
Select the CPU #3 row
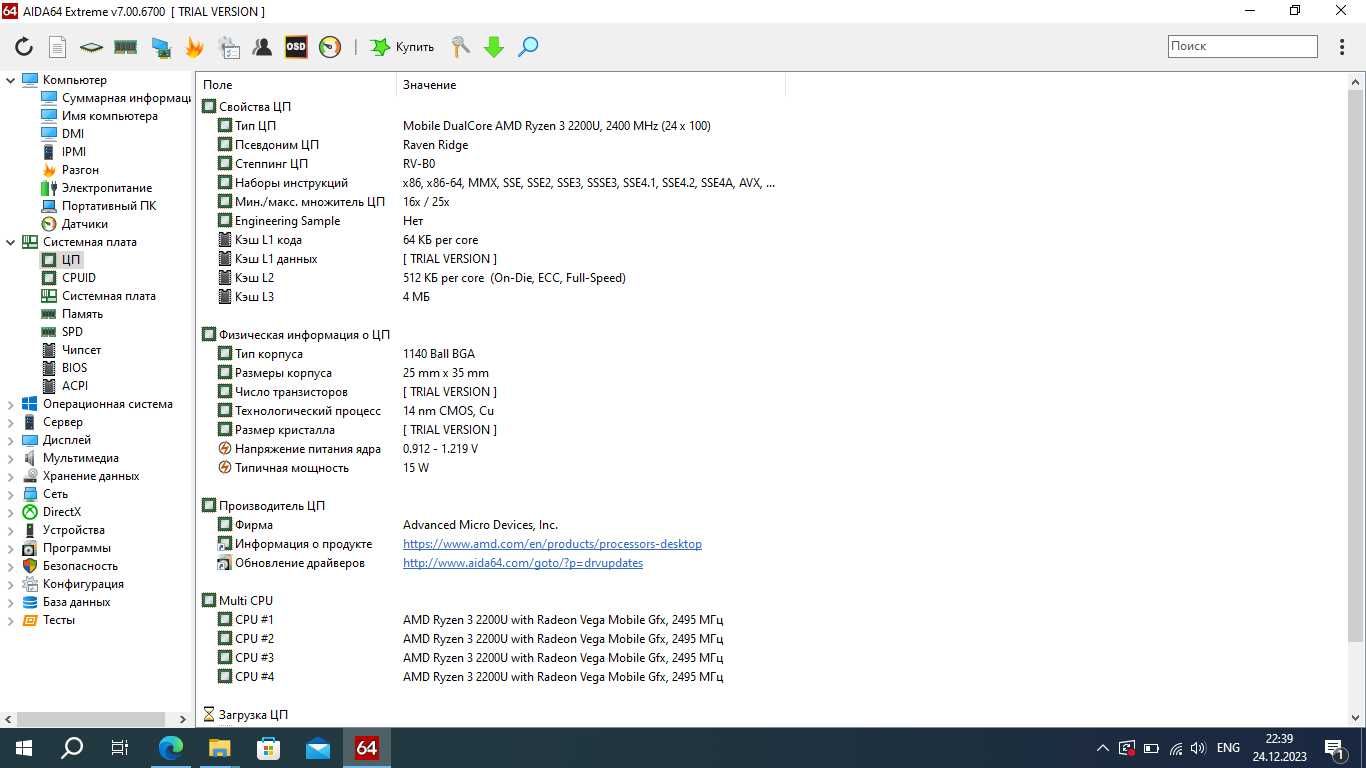(490, 658)
